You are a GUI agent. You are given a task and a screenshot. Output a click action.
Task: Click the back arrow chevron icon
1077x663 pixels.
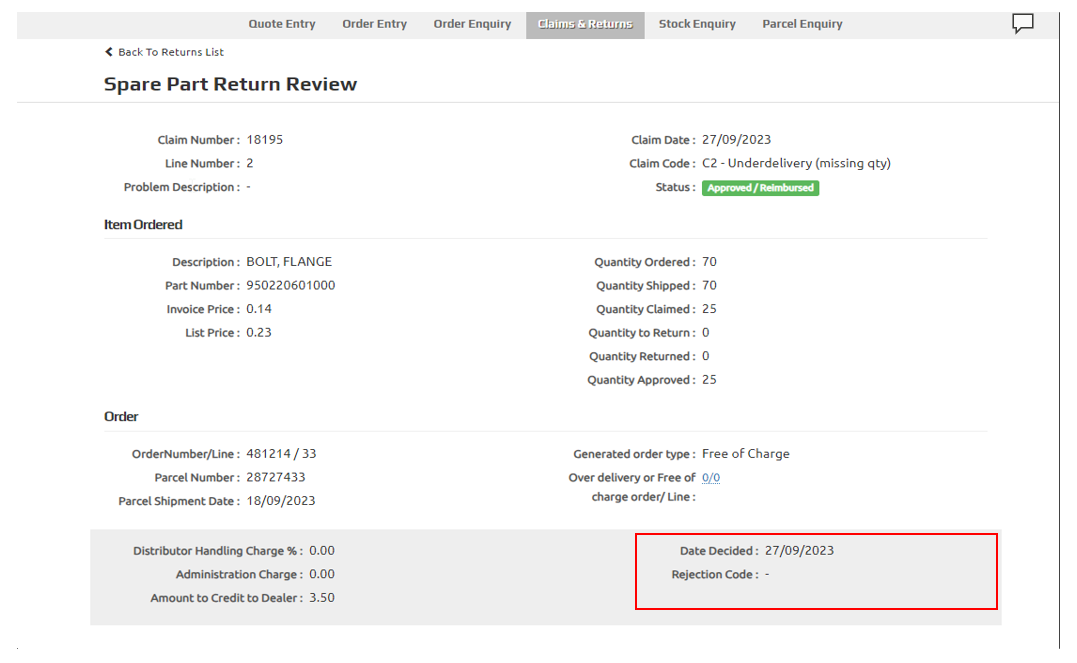coord(109,52)
